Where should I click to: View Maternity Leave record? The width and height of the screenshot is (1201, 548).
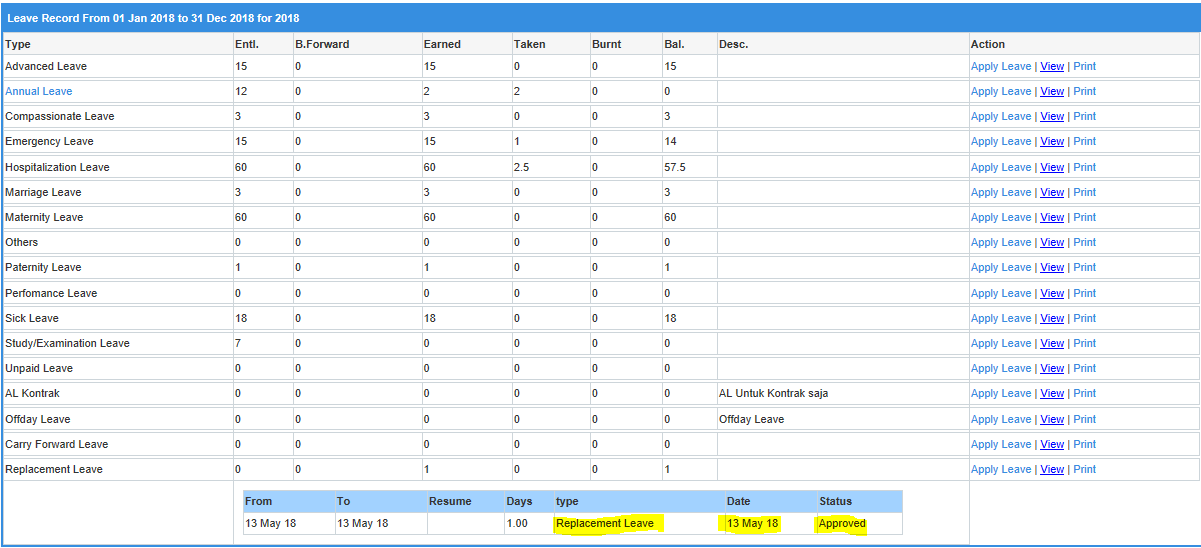1052,217
